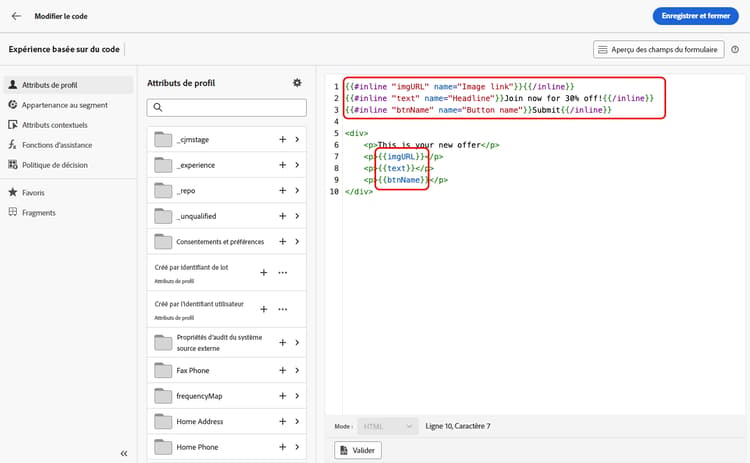Click the _cjmstage folder icon
750x463 pixels.
[x=163, y=139]
